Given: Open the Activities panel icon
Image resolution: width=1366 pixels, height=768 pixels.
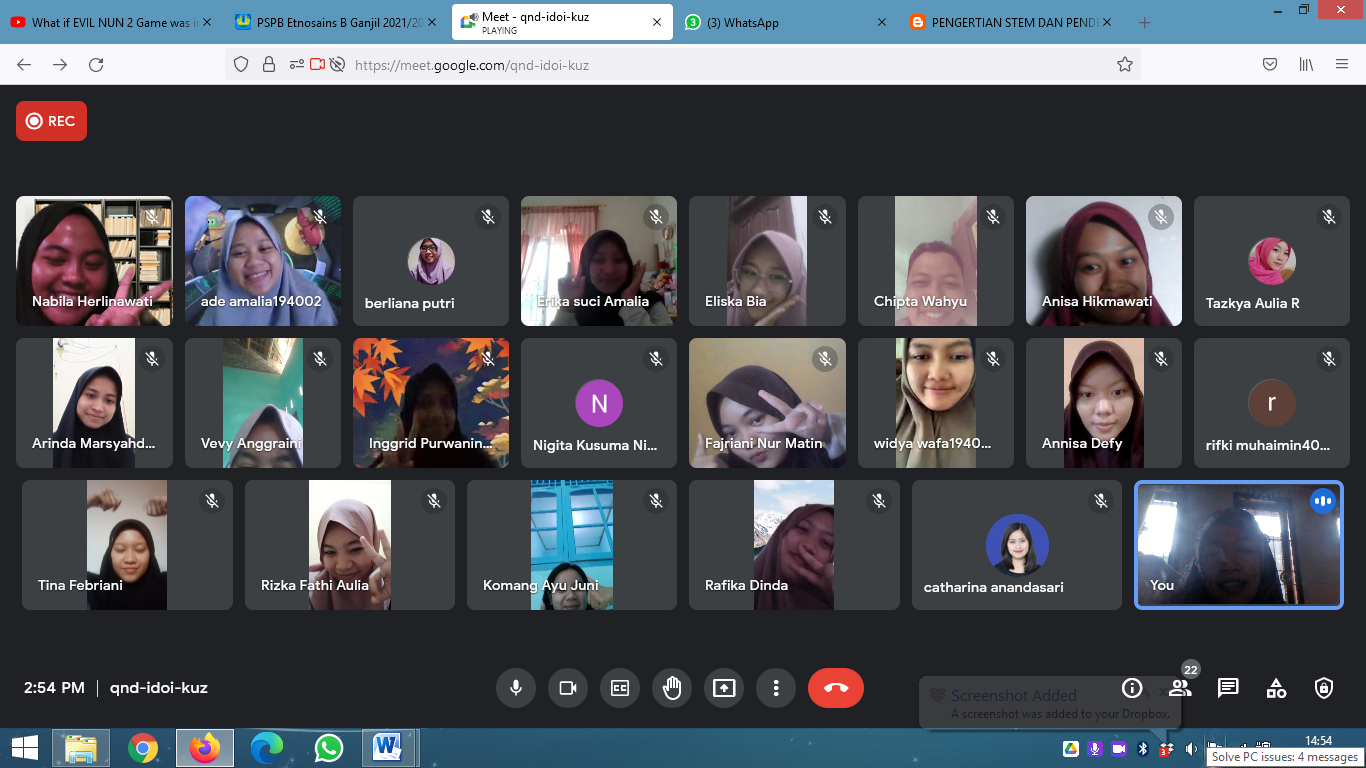Looking at the screenshot, I should click(x=1276, y=688).
